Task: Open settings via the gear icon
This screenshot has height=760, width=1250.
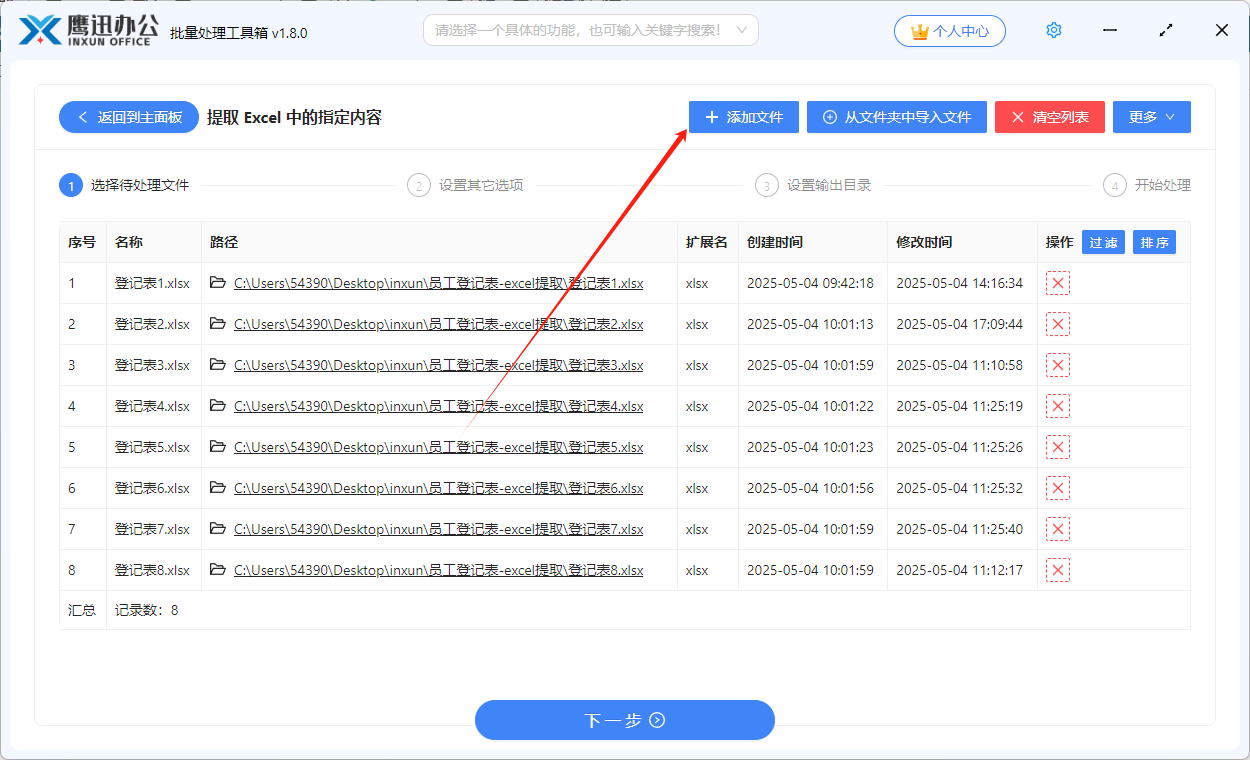Action: point(1053,30)
